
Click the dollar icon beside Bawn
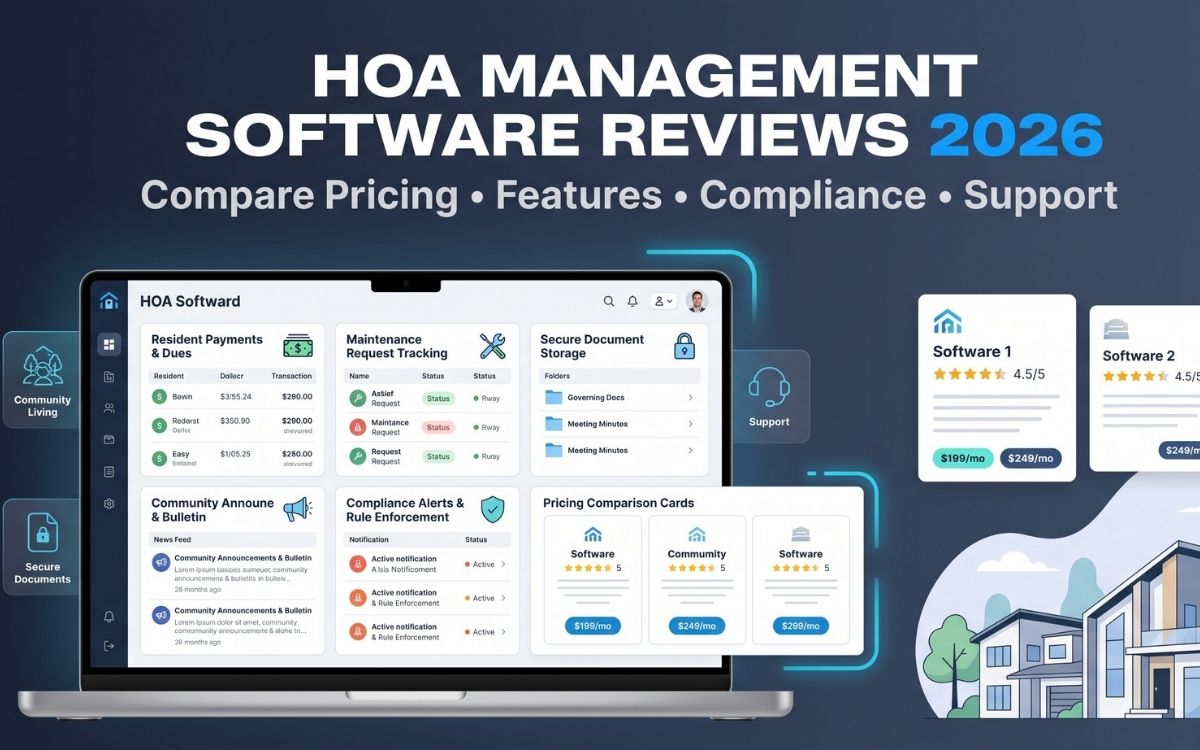tap(159, 396)
